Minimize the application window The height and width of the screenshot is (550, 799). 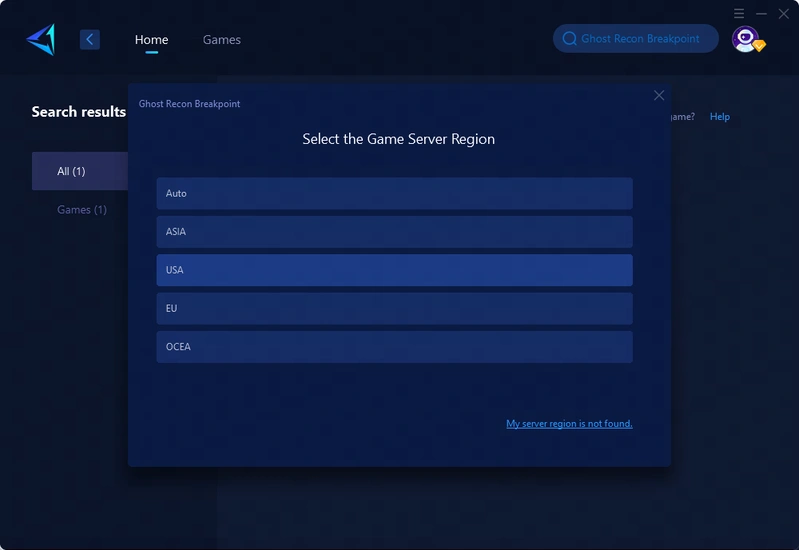tap(761, 13)
